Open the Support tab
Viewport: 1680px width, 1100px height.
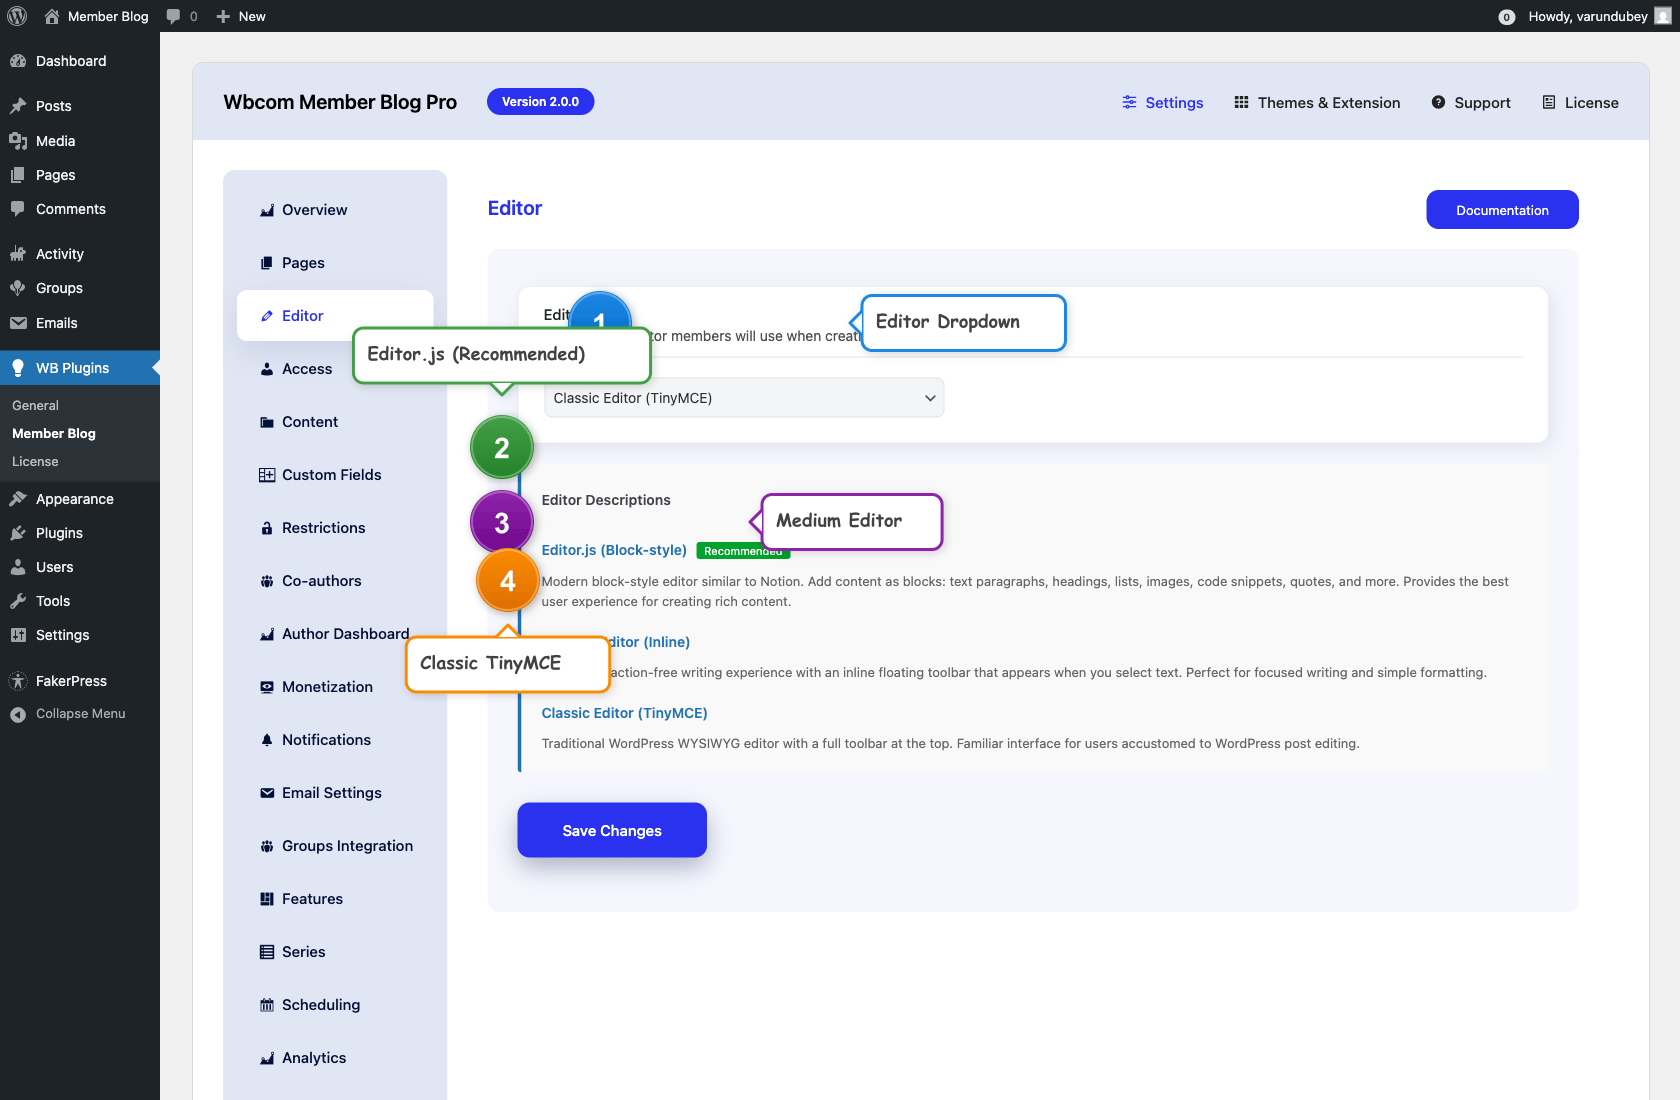pyautogui.click(x=1471, y=102)
